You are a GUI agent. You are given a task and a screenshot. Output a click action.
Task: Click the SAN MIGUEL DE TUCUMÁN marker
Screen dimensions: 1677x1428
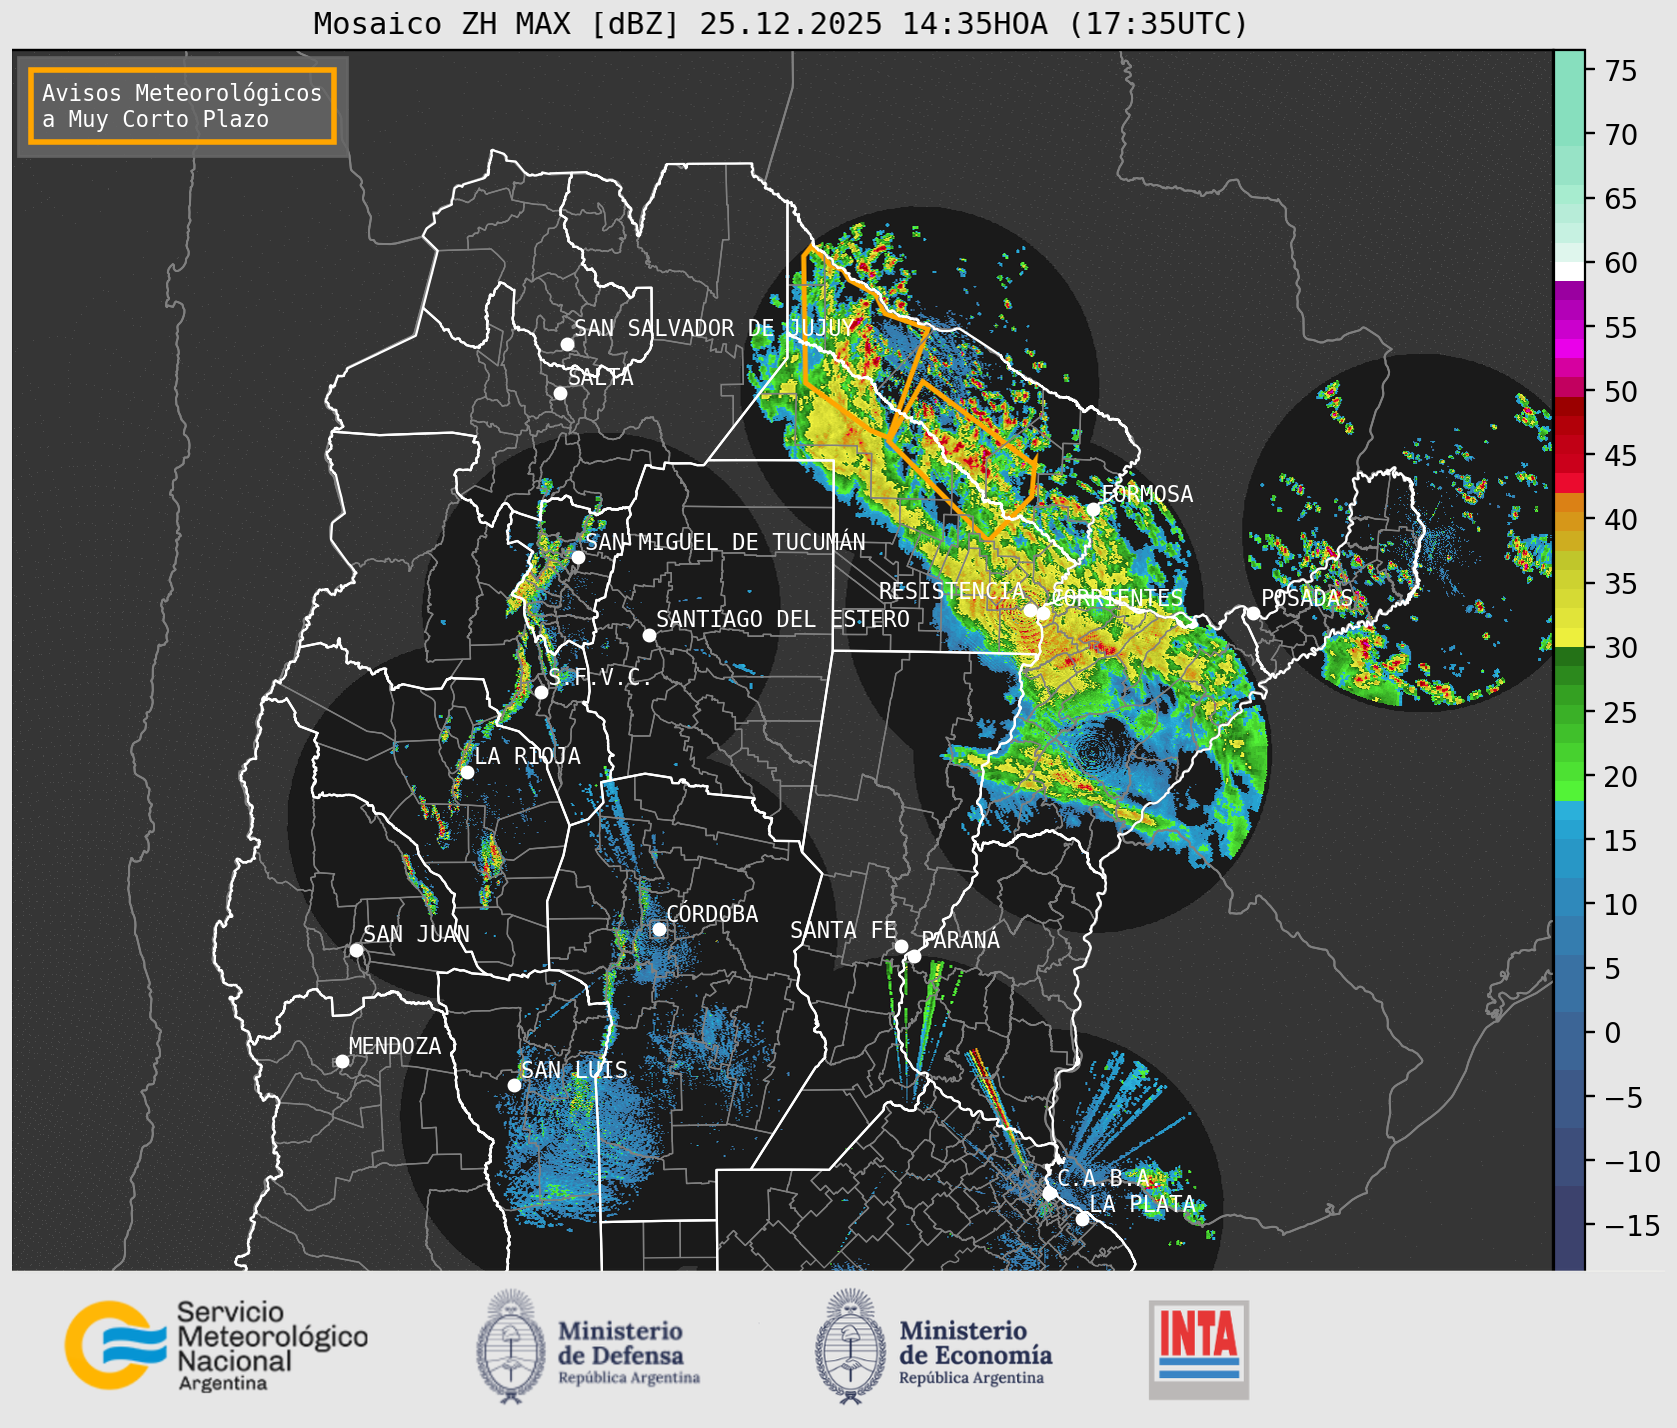[x=577, y=557]
